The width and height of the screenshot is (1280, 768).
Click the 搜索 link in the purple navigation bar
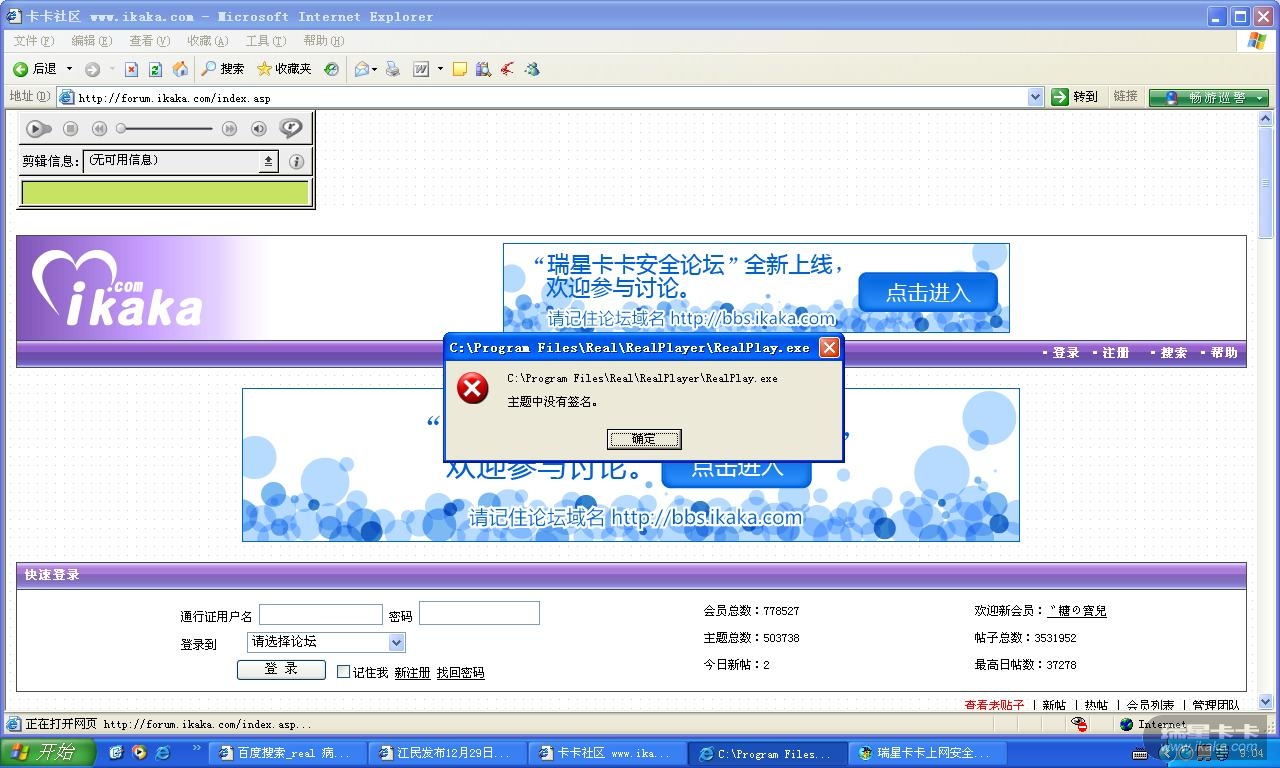1174,353
